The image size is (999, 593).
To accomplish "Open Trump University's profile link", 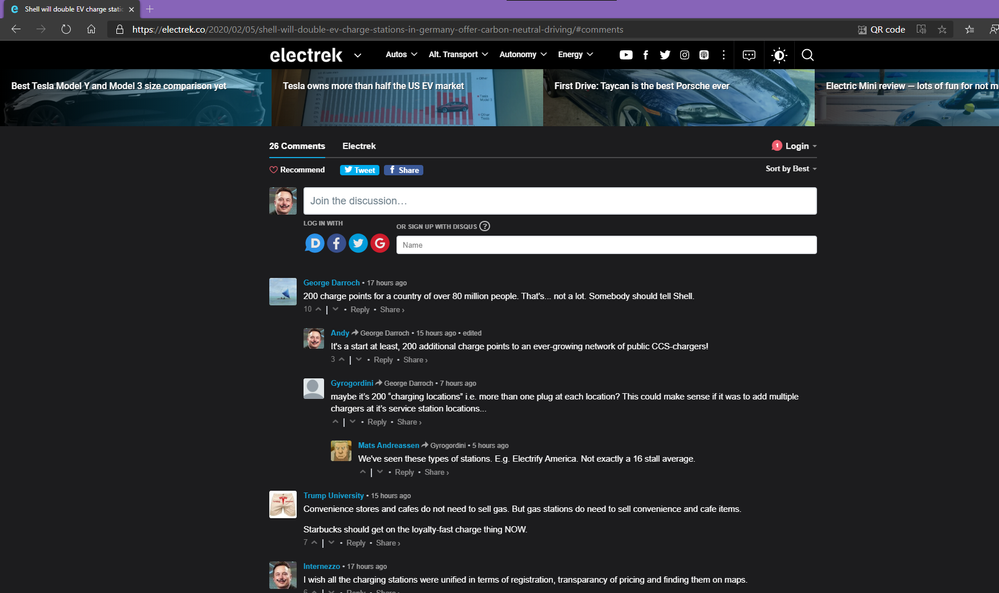I will pyautogui.click(x=333, y=496).
